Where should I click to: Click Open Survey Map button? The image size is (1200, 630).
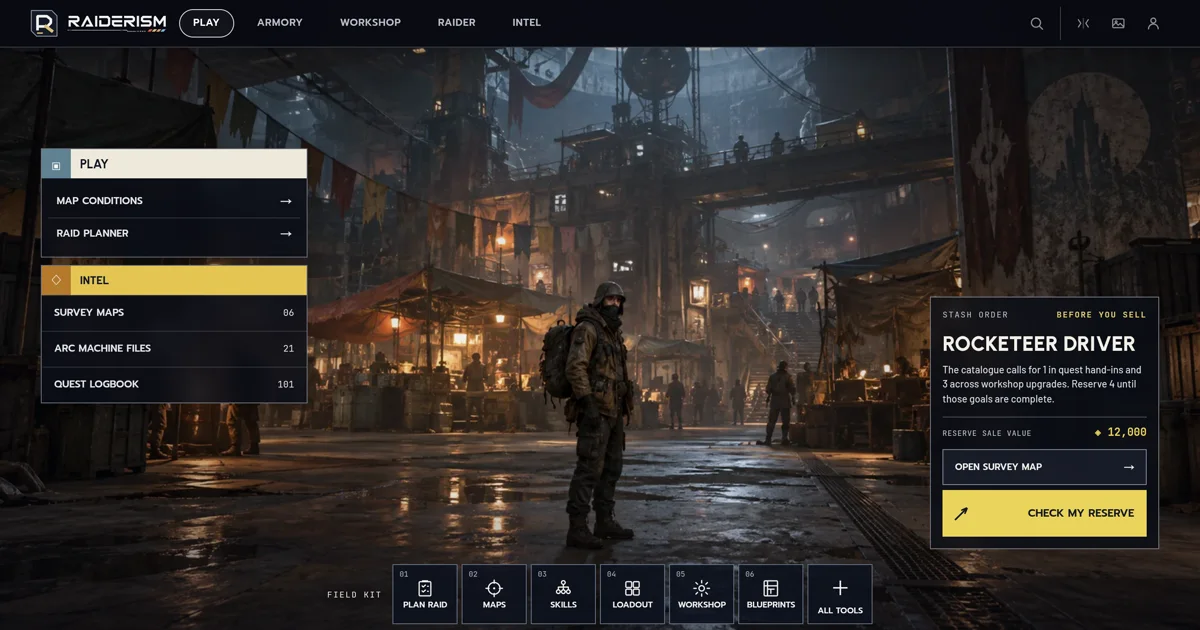point(1044,467)
